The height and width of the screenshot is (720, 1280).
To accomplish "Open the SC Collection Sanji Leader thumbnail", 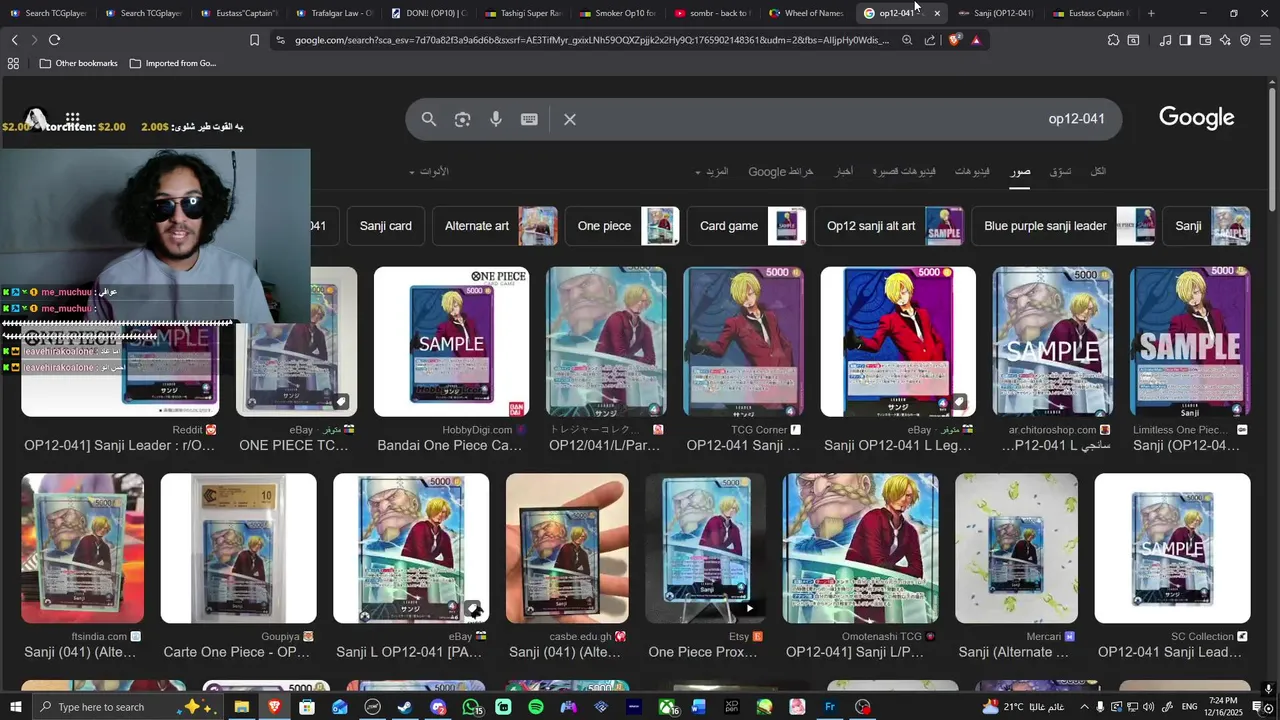I will [x=1172, y=548].
